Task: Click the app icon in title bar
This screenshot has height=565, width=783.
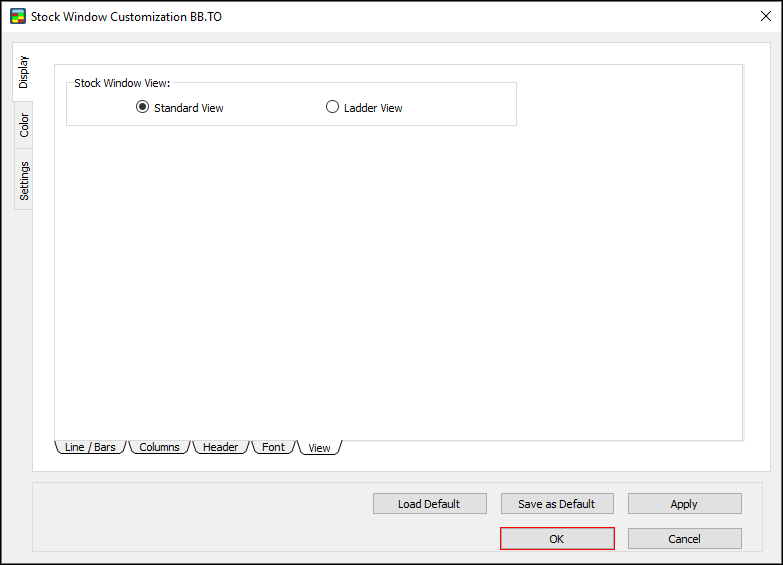Action: (x=17, y=17)
